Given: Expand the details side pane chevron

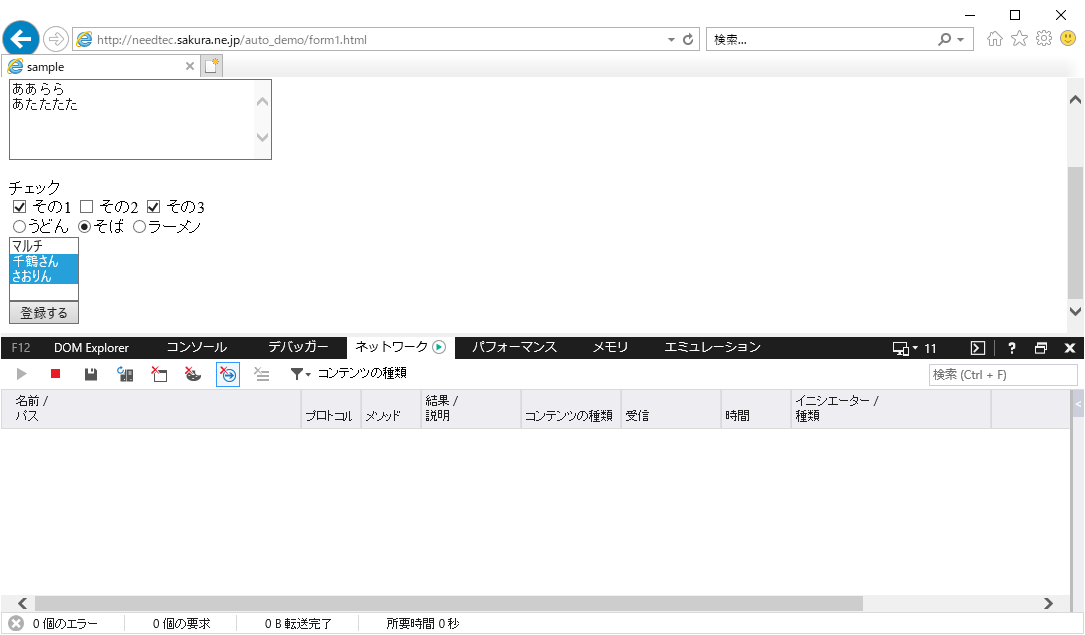Looking at the screenshot, I should click(x=1078, y=404).
